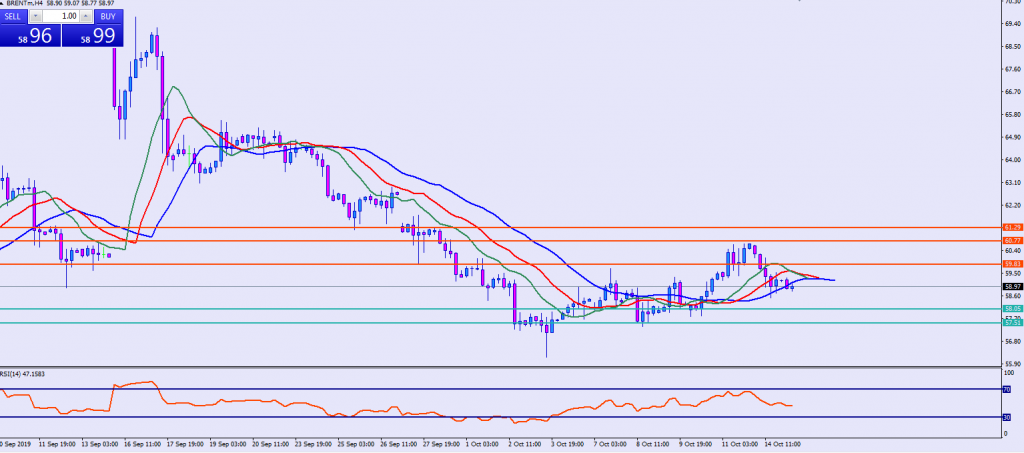Click the BUY button
1024x453 pixels.
pyautogui.click(x=106, y=17)
